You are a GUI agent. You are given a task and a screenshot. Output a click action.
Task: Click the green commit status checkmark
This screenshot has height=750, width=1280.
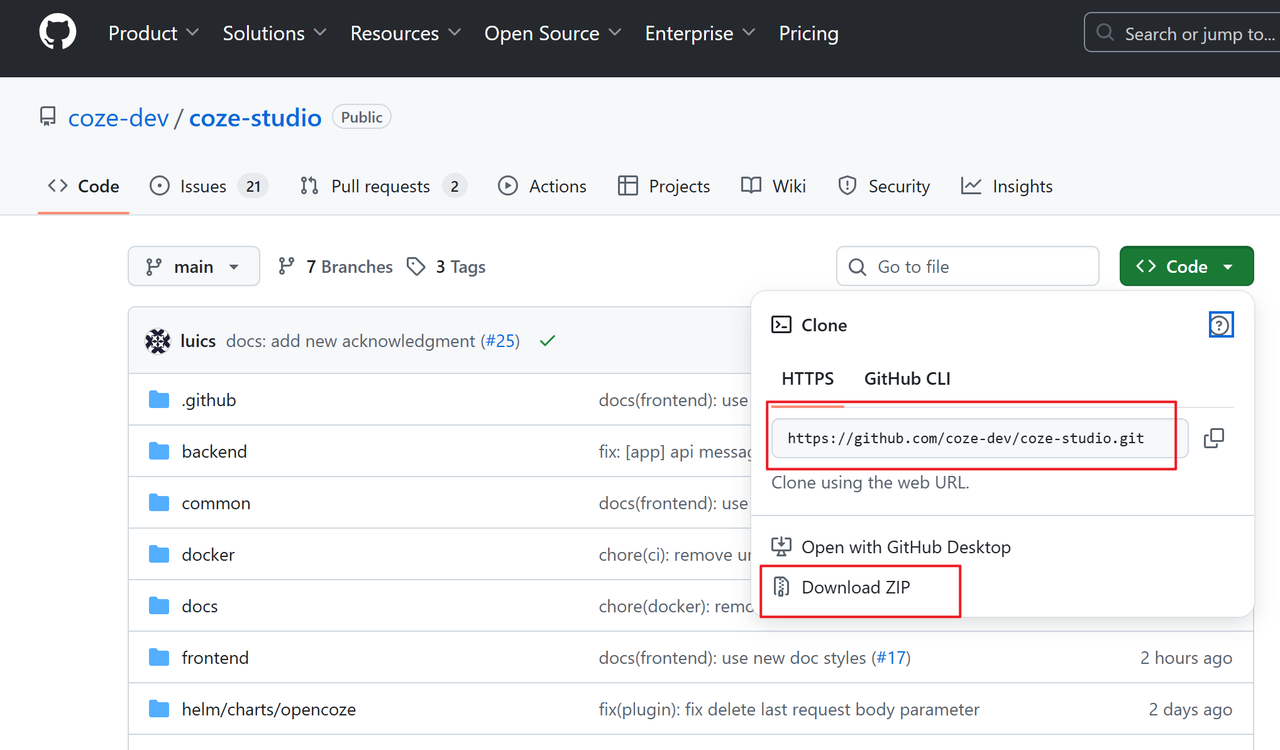tap(547, 341)
